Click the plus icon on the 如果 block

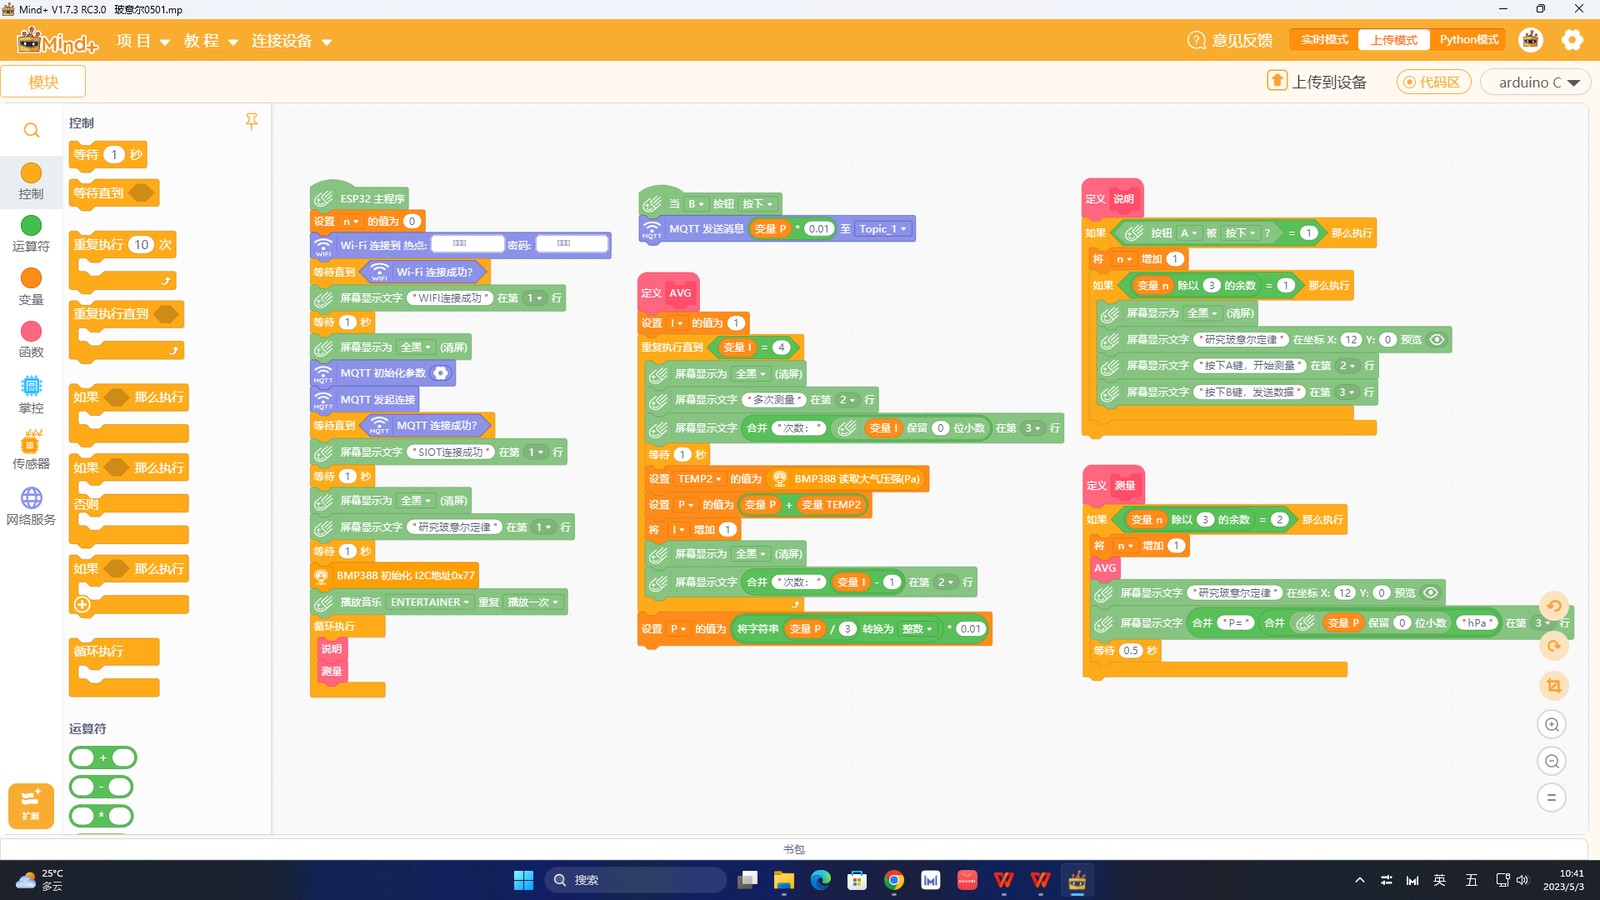[83, 605]
